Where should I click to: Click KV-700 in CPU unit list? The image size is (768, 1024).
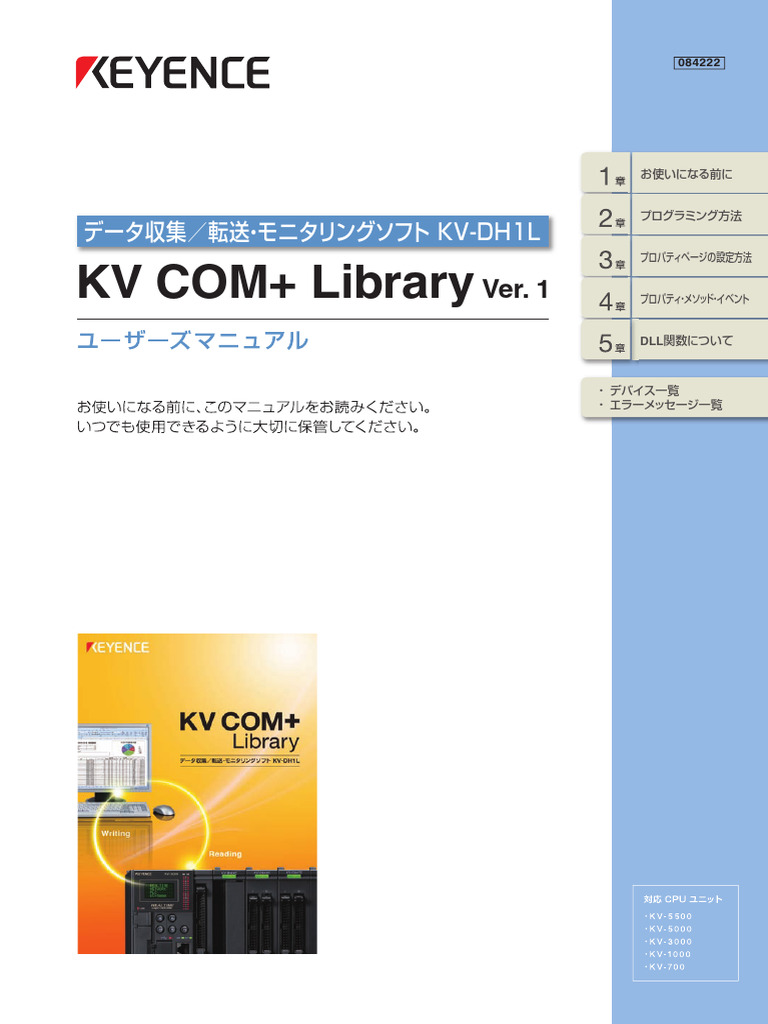665,967
